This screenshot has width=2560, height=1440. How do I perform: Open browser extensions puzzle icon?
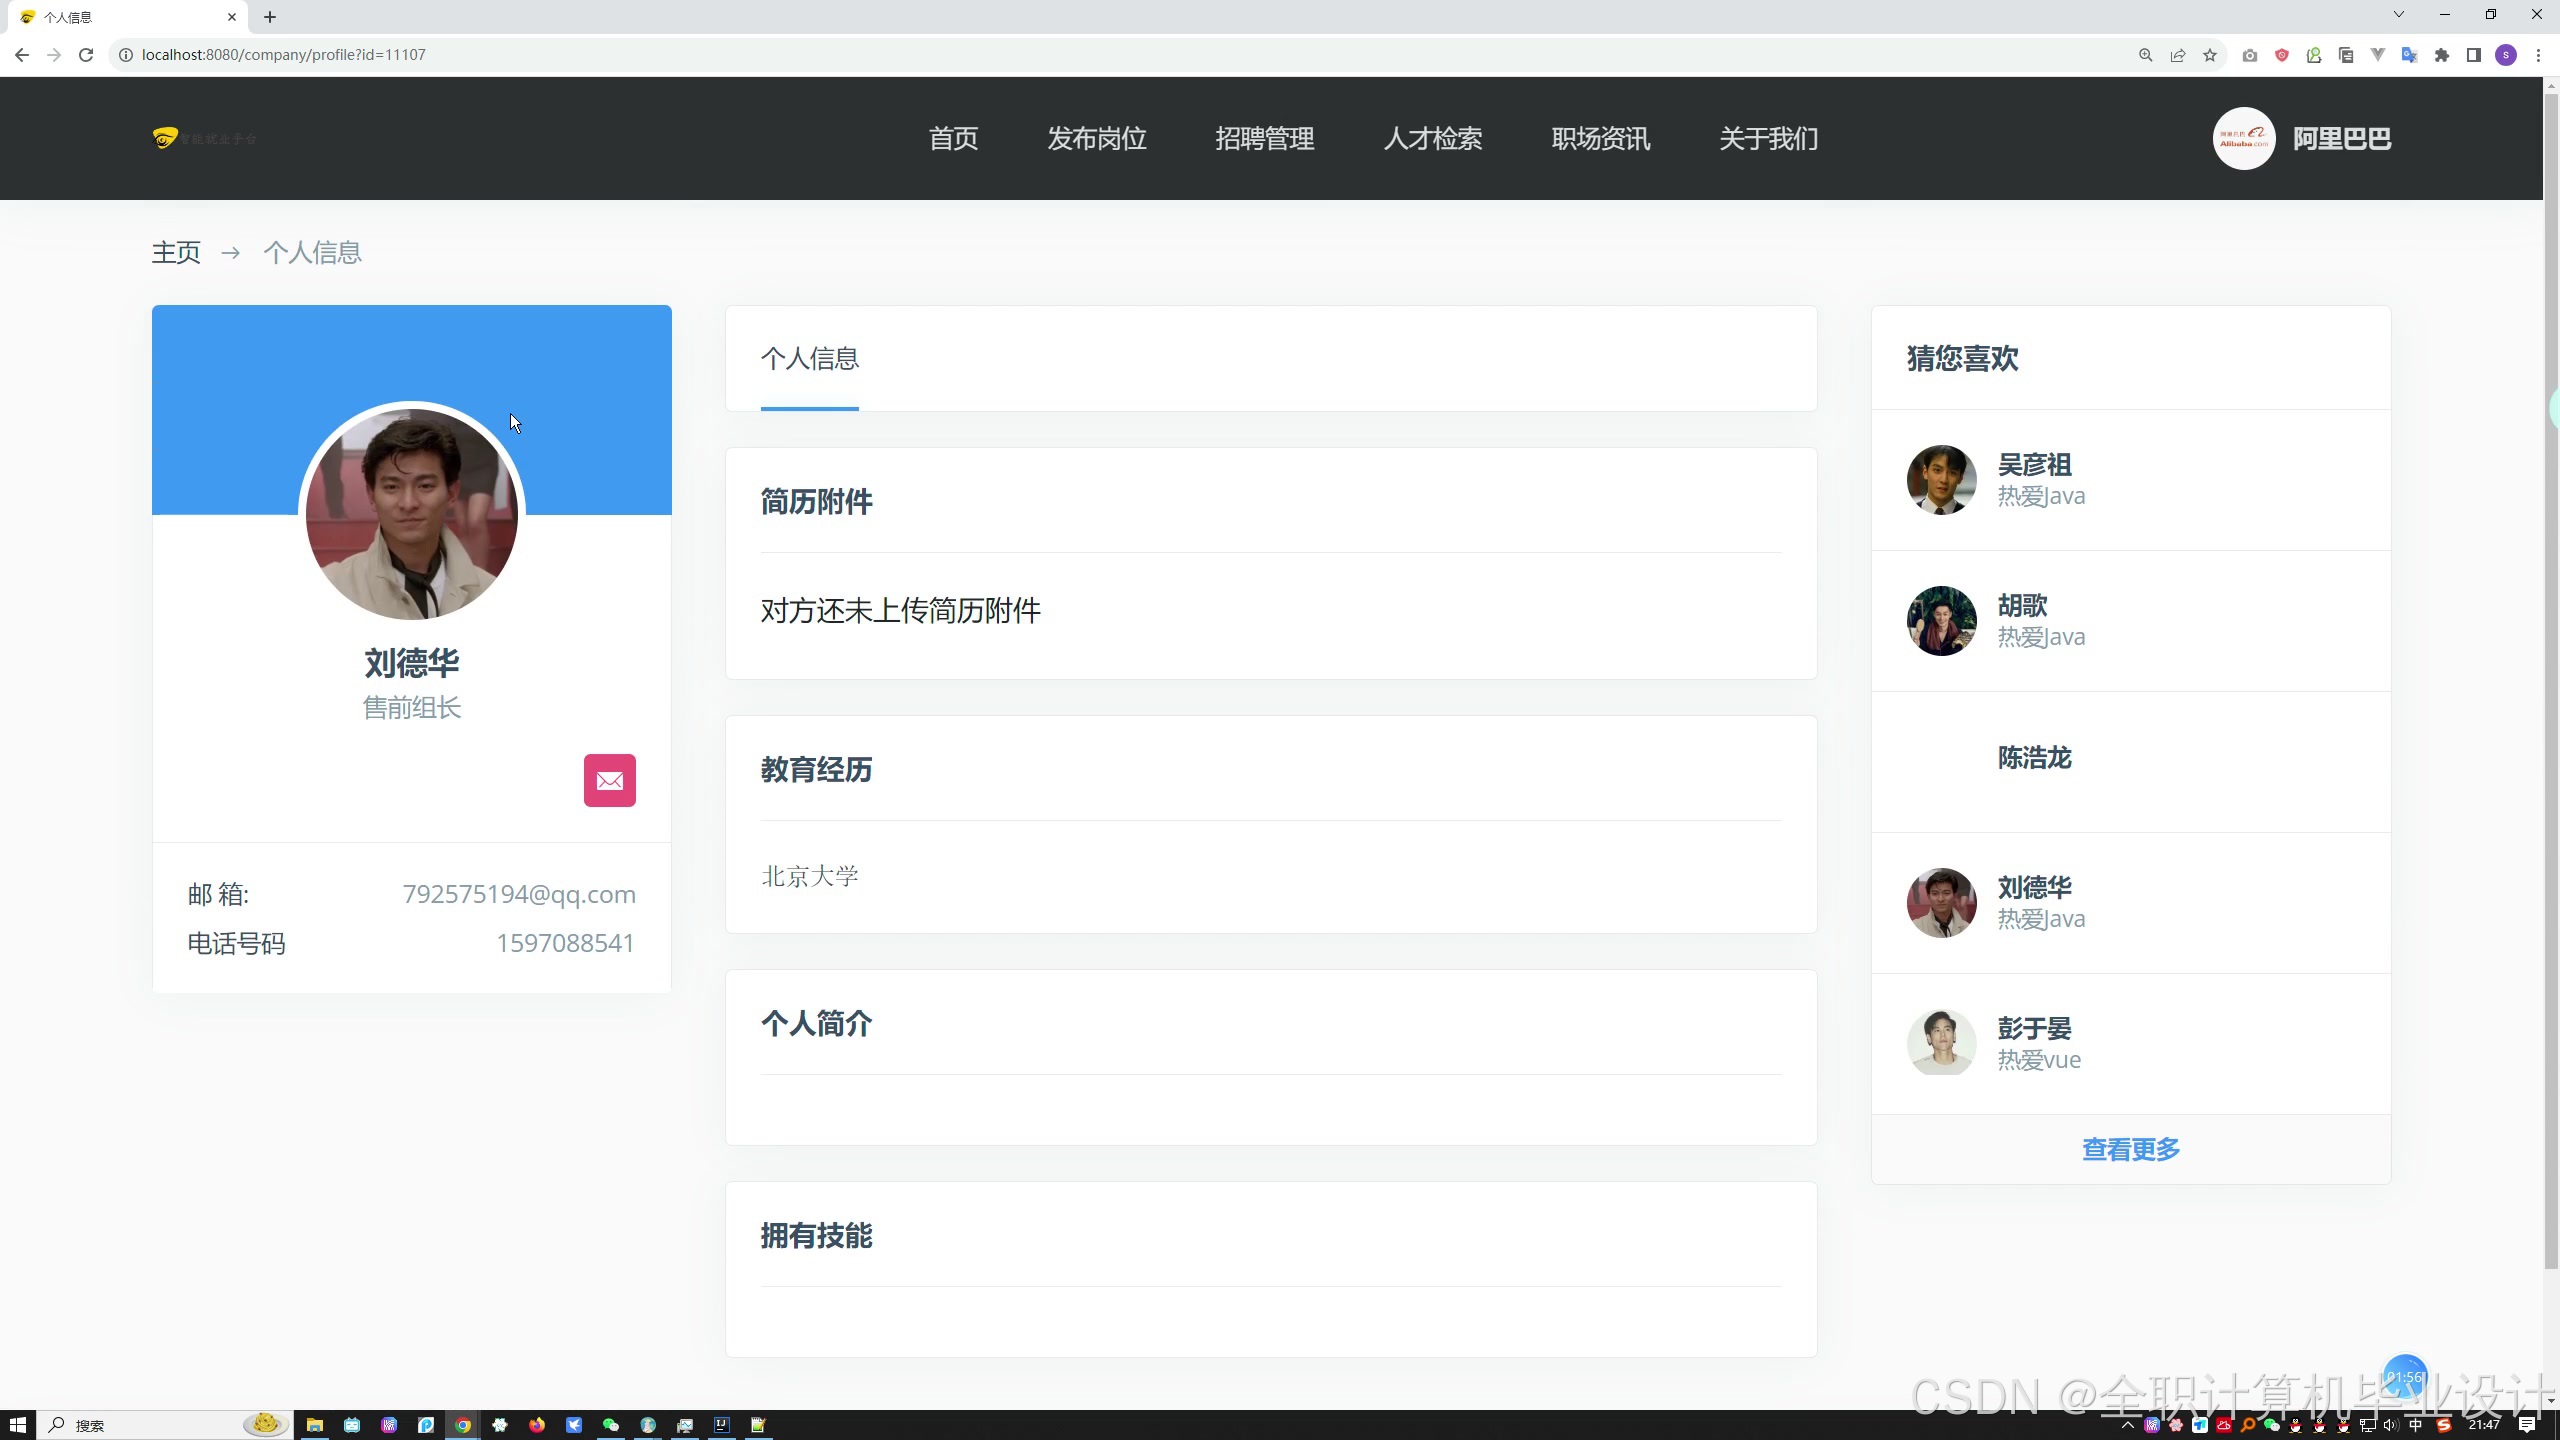[2442, 55]
